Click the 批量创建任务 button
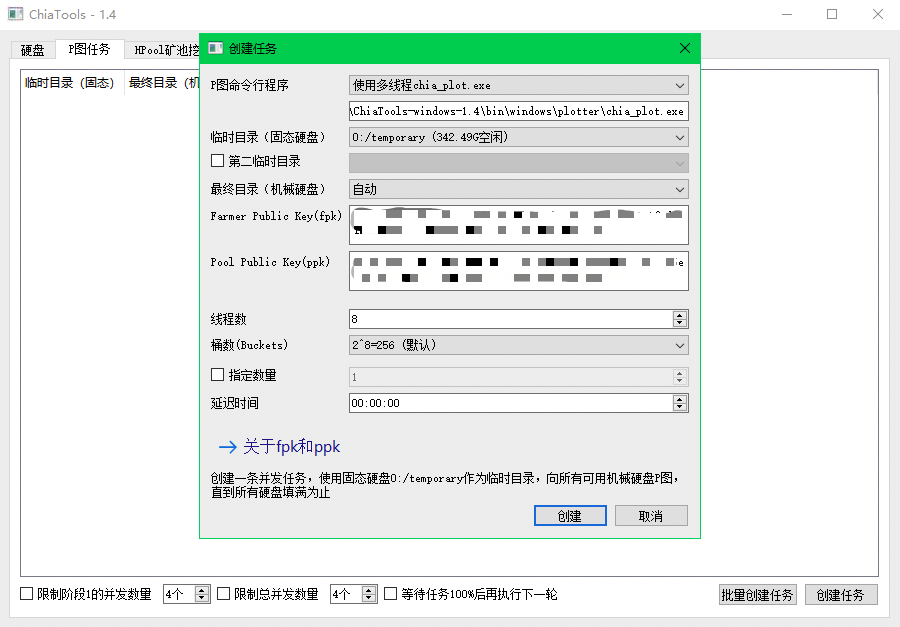Image resolution: width=900 pixels, height=627 pixels. 758,595
